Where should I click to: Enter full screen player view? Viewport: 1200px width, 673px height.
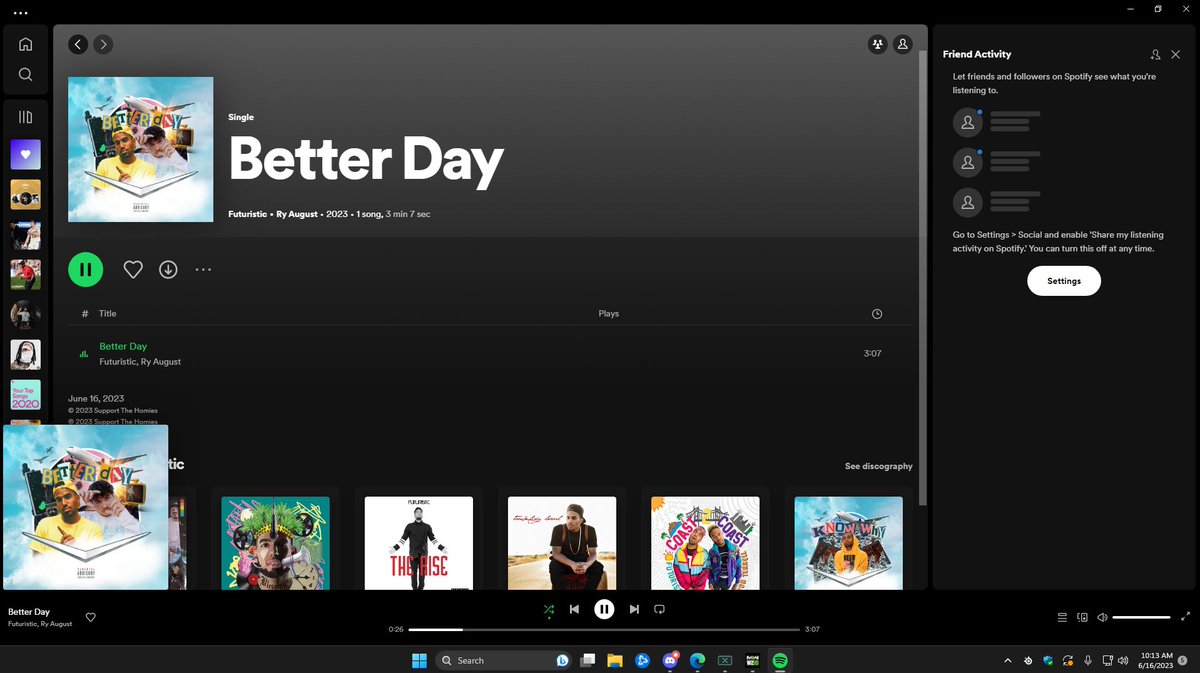click(x=1186, y=617)
